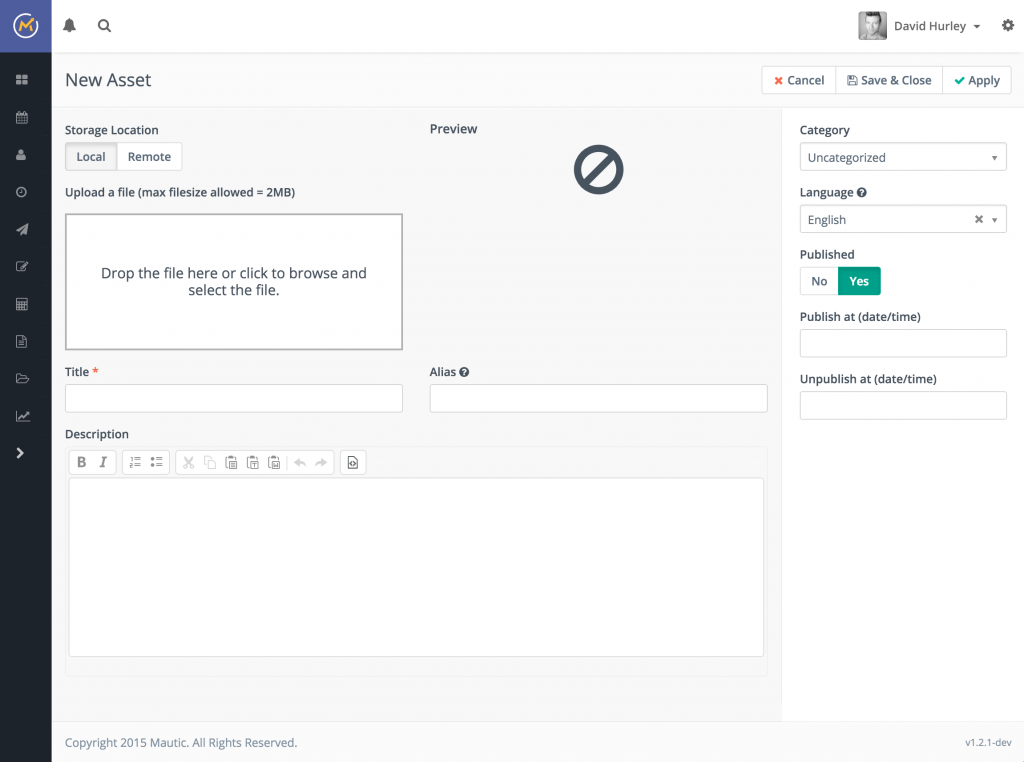Image resolution: width=1024 pixels, height=762 pixels.
Task: Focus the Unpublish at date/time field
Action: point(903,405)
